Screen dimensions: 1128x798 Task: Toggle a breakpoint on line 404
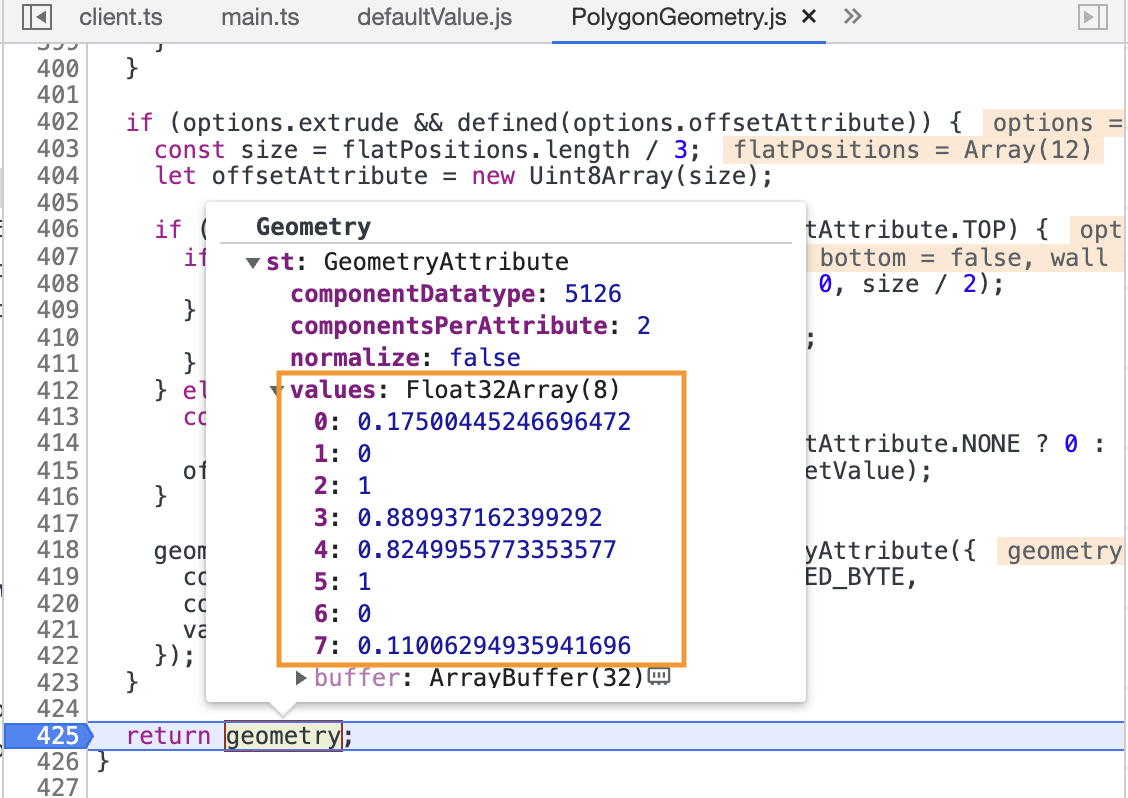tap(60, 175)
